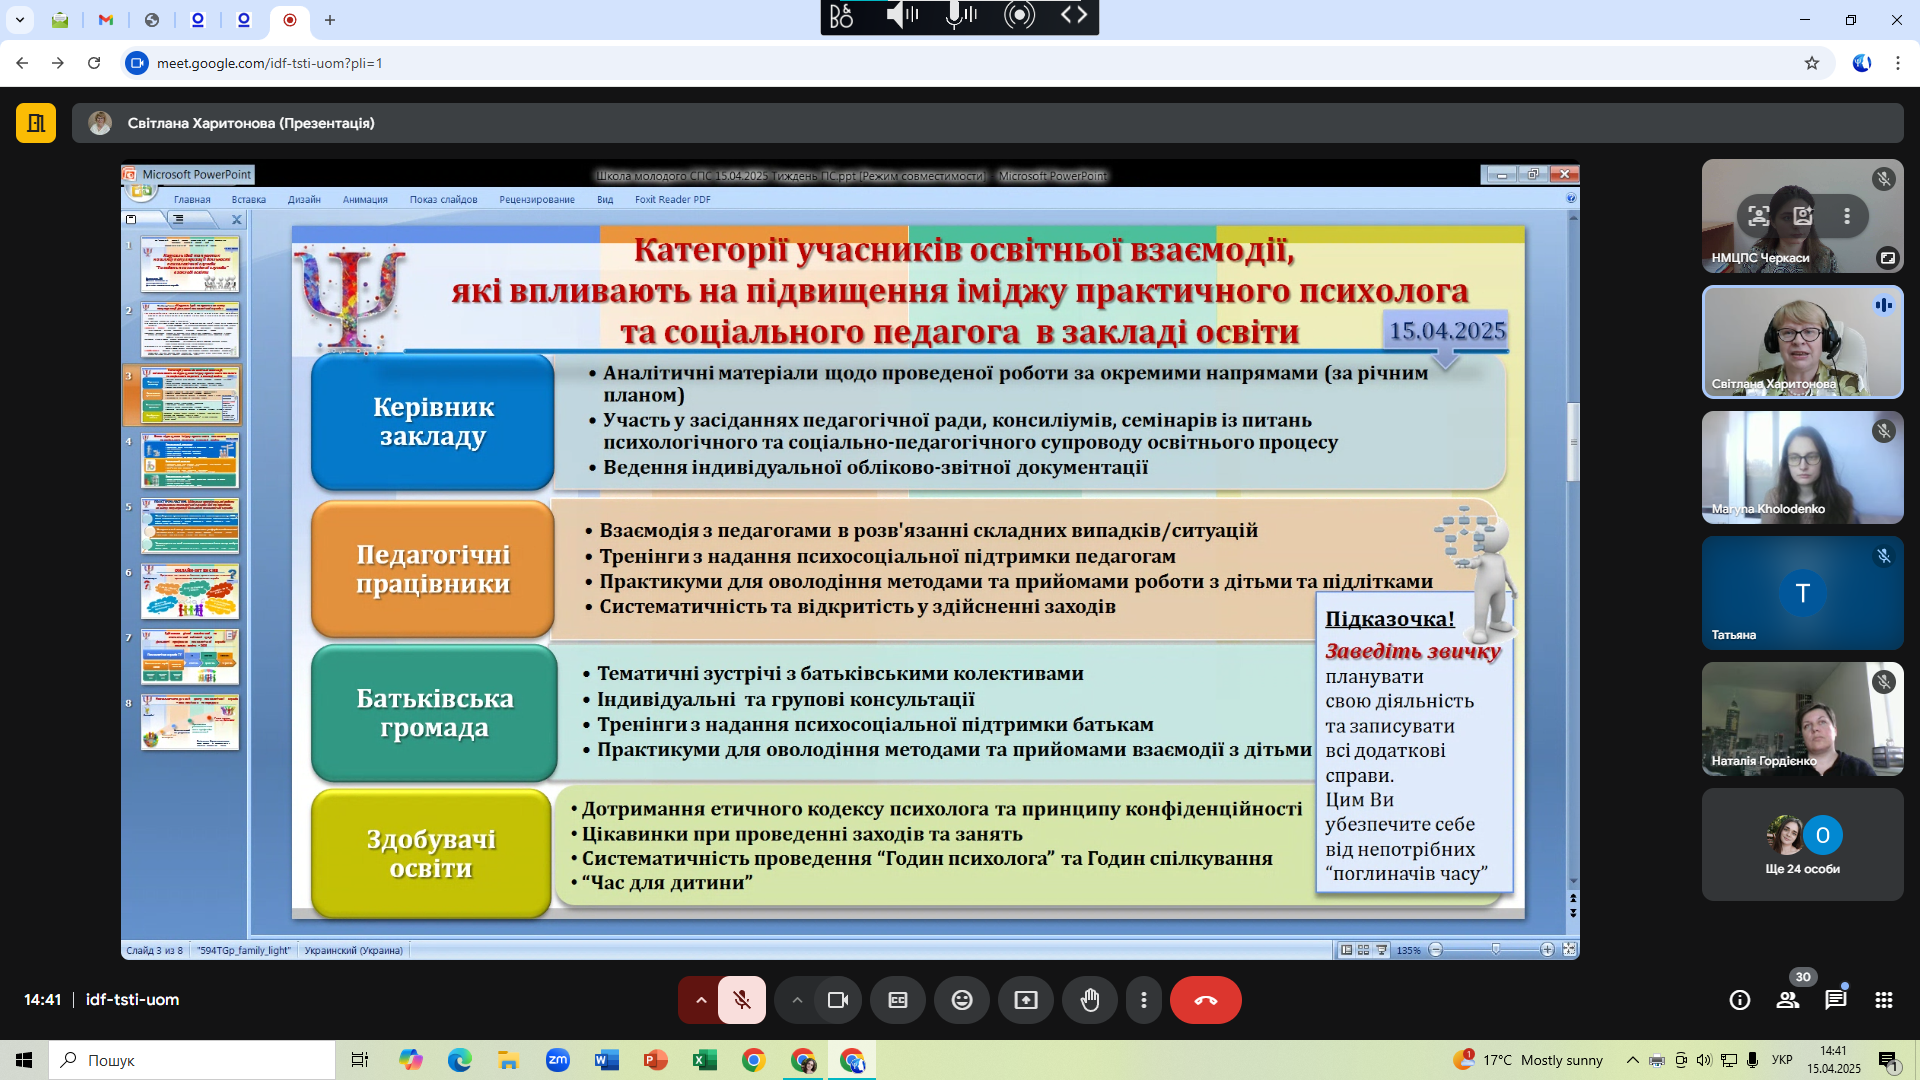Toggle closed captions button
This screenshot has width=1920, height=1080.
click(x=898, y=1000)
